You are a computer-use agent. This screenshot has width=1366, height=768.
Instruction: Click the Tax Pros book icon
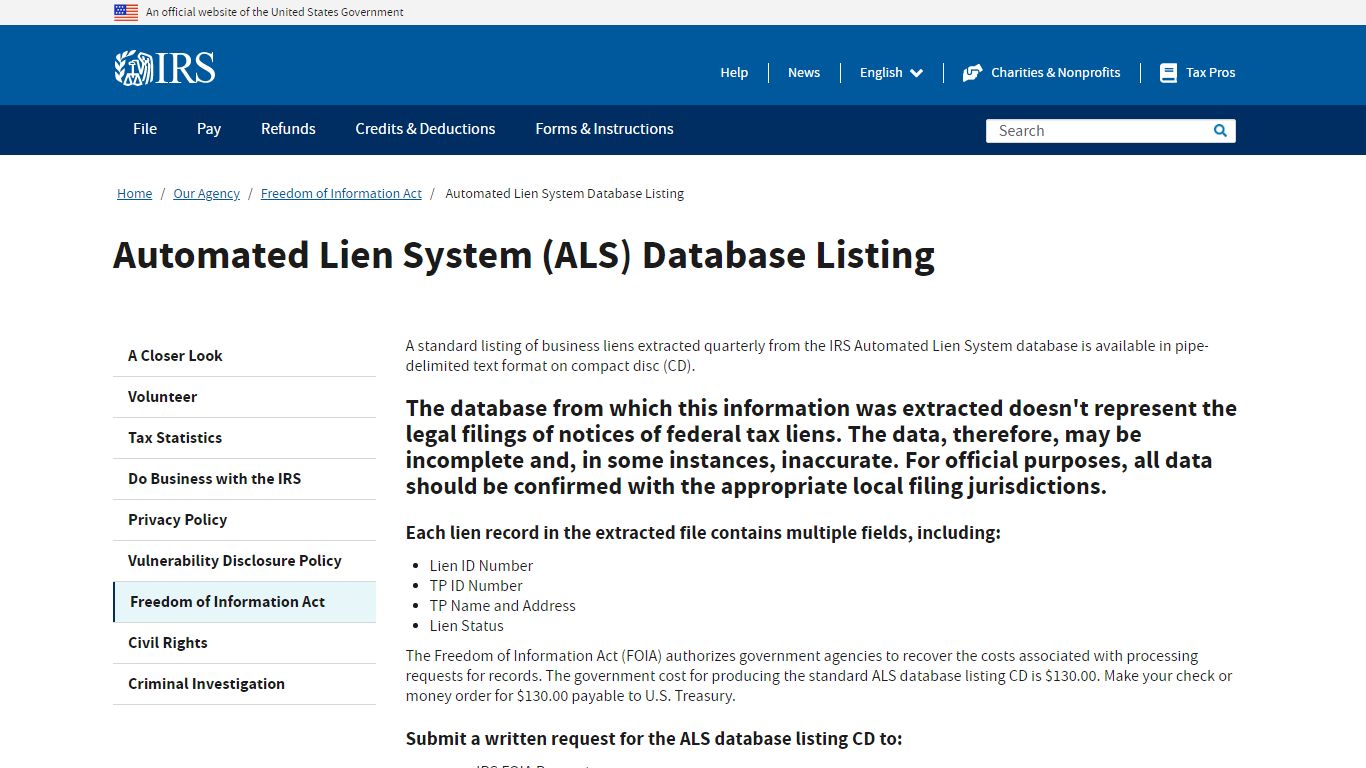click(x=1168, y=73)
